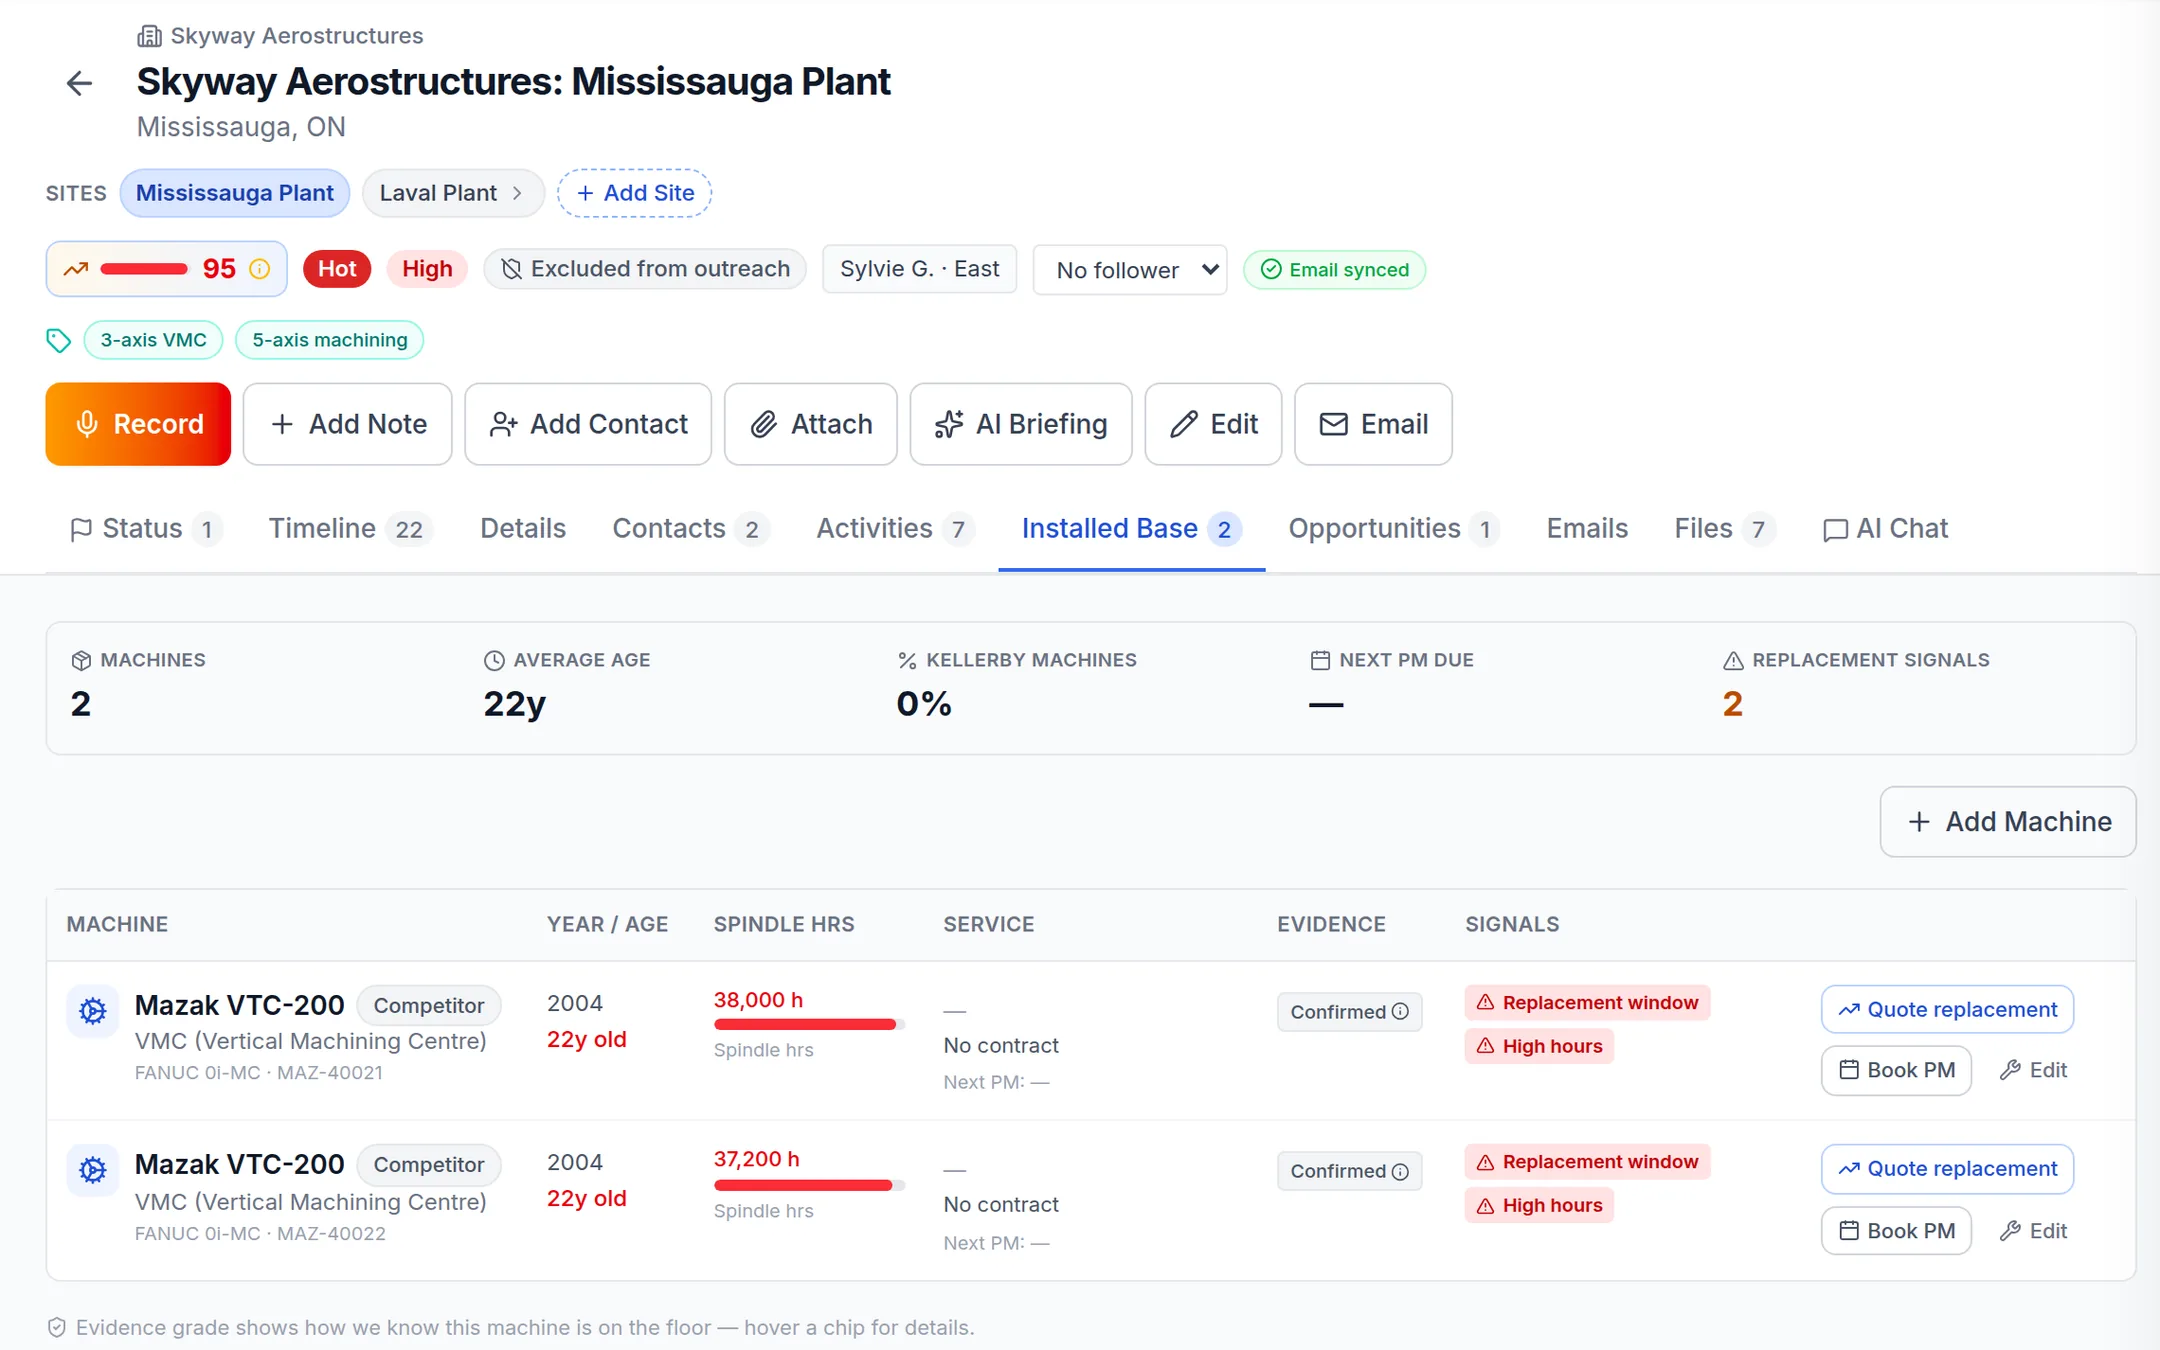This screenshot has width=2160, height=1350.
Task: Open the Details tab
Action: click(x=523, y=529)
